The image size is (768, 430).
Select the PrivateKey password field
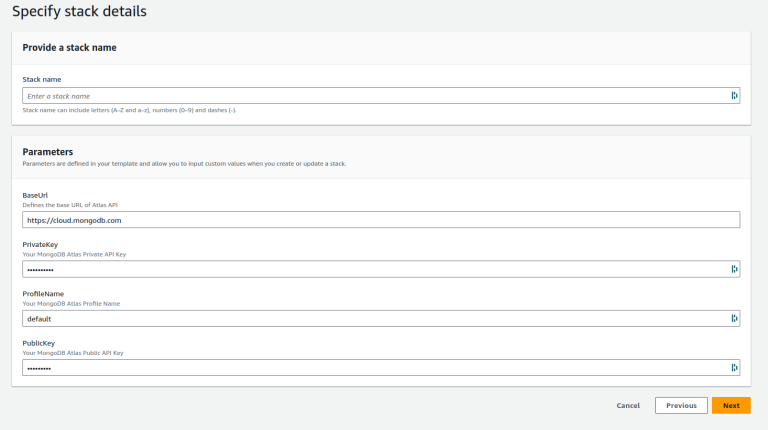(x=370, y=269)
